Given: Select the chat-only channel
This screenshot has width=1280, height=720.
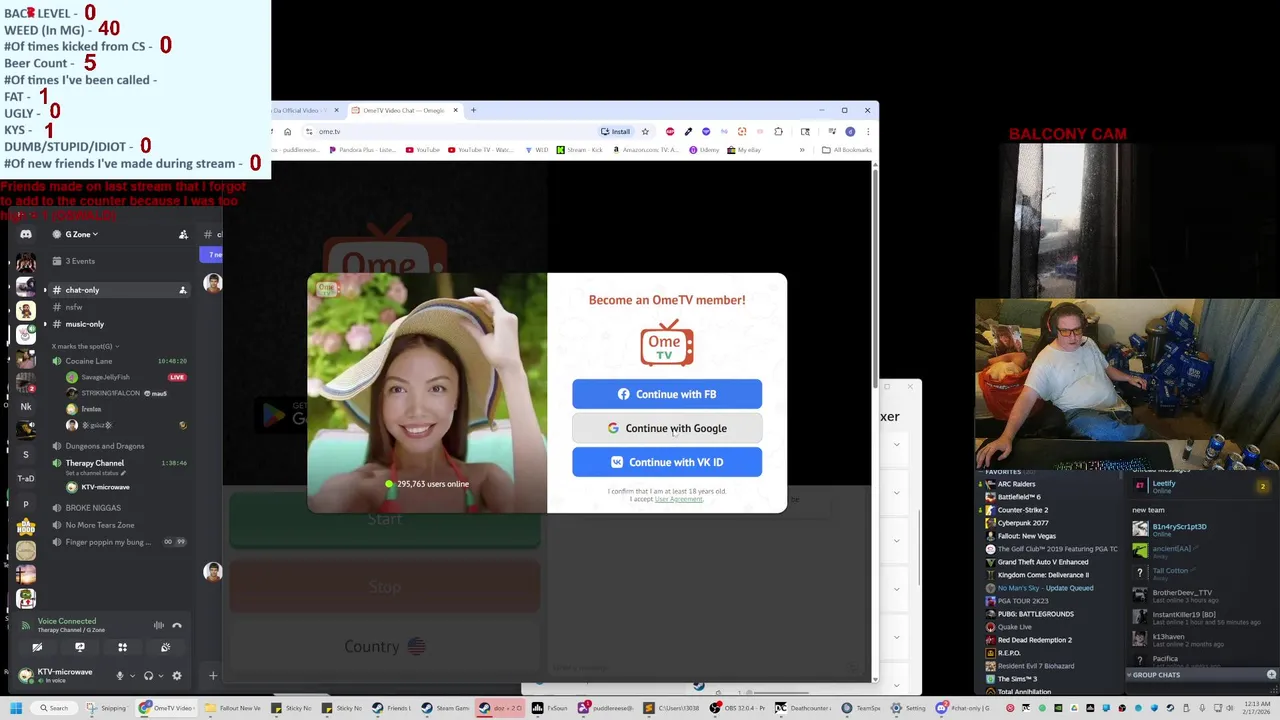Looking at the screenshot, I should [x=118, y=290].
